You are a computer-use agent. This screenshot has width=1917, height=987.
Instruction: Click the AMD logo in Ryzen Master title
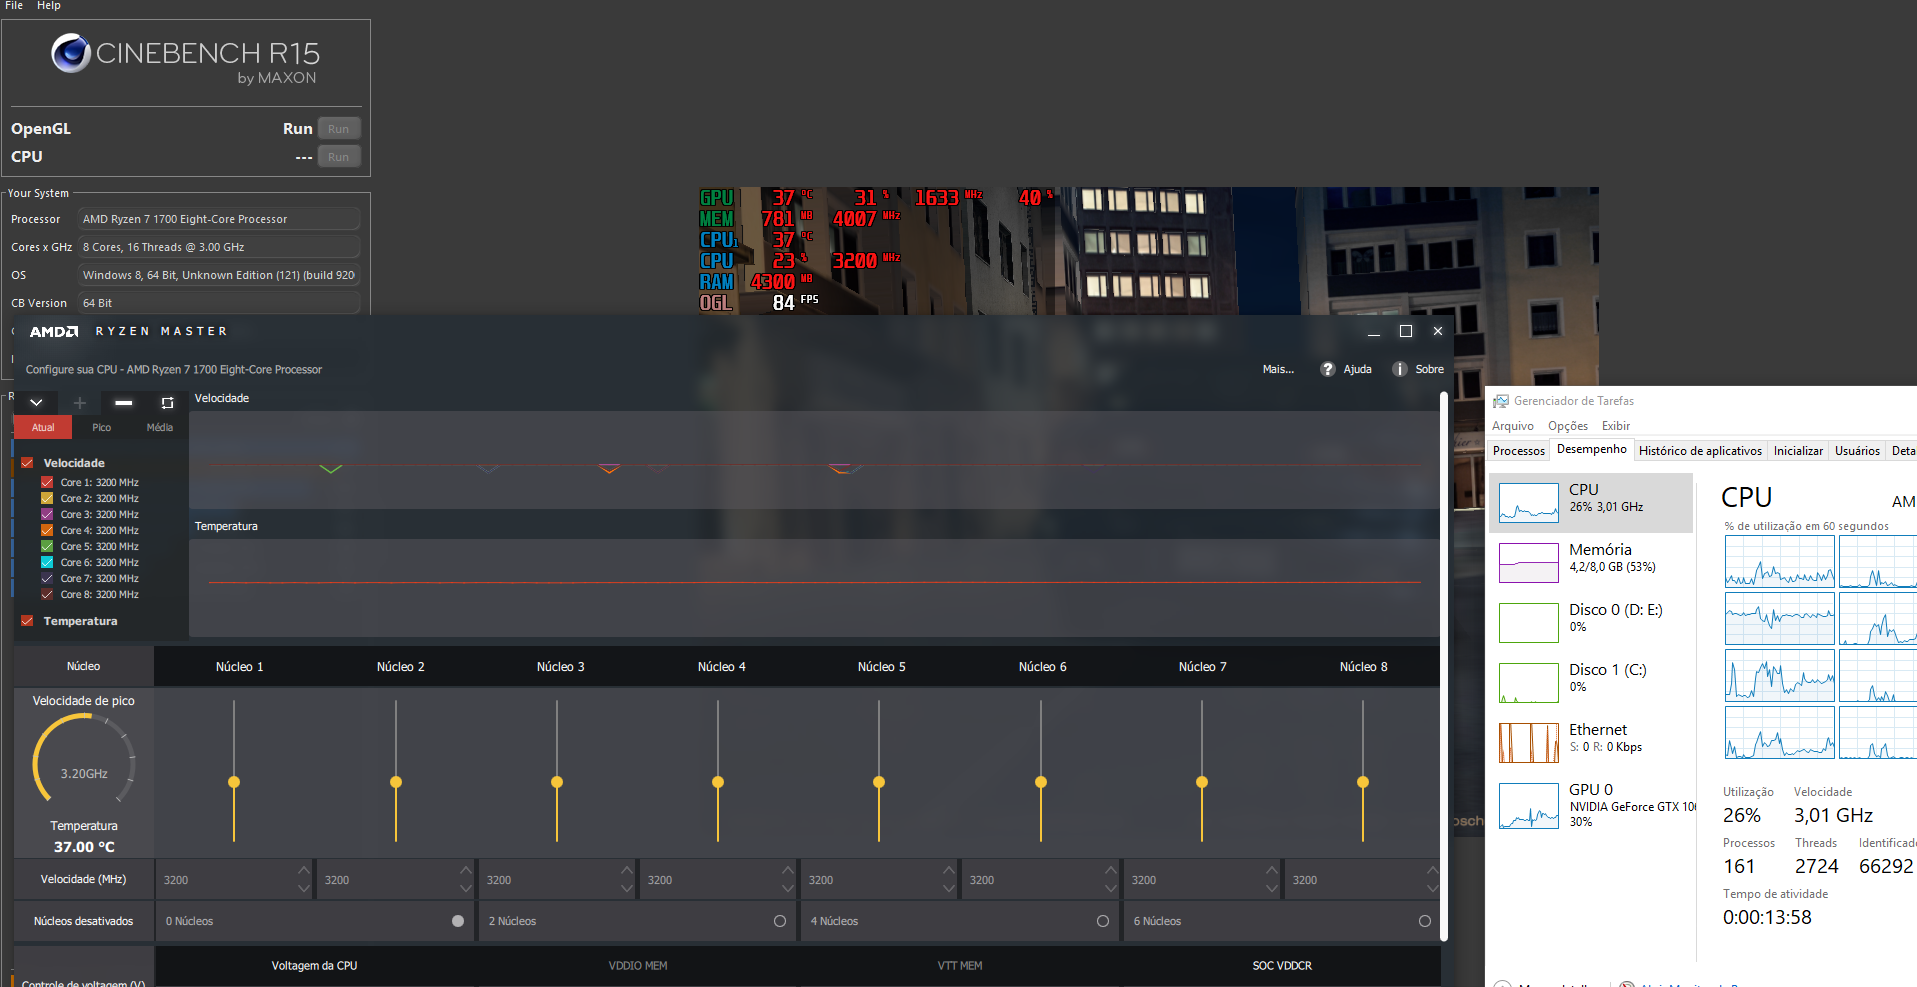[x=54, y=331]
